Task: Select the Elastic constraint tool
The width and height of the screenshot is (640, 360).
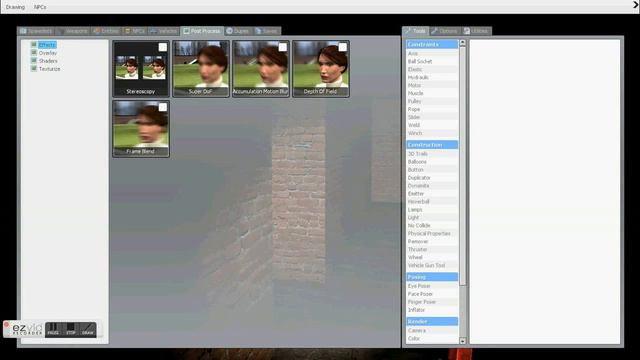Action: pyautogui.click(x=432, y=69)
